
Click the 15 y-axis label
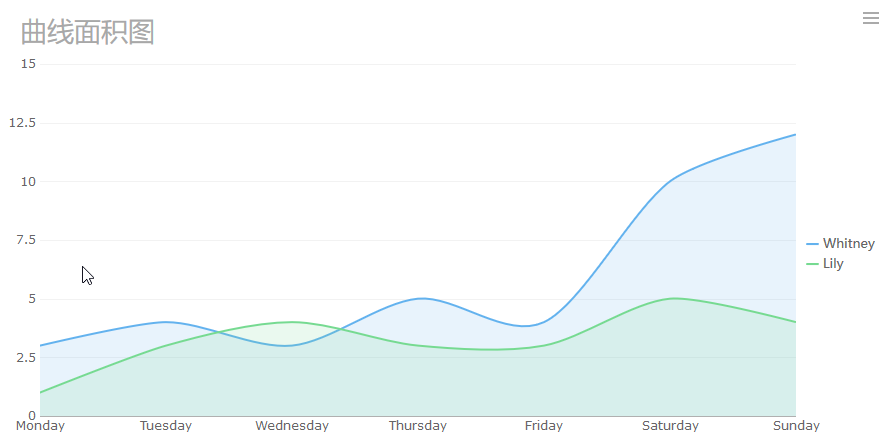(28, 64)
